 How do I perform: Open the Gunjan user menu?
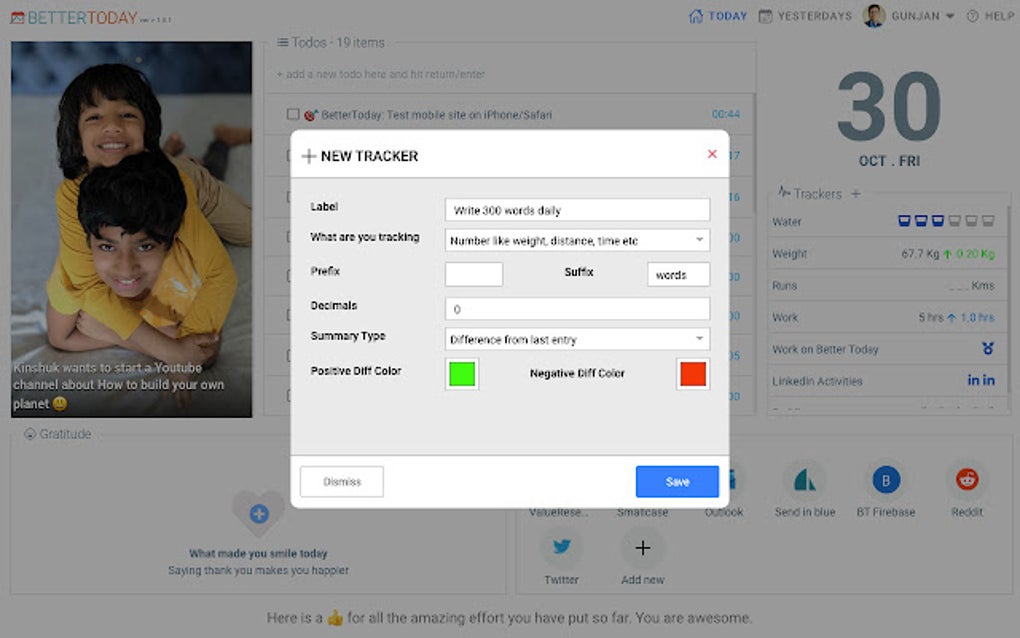(909, 16)
